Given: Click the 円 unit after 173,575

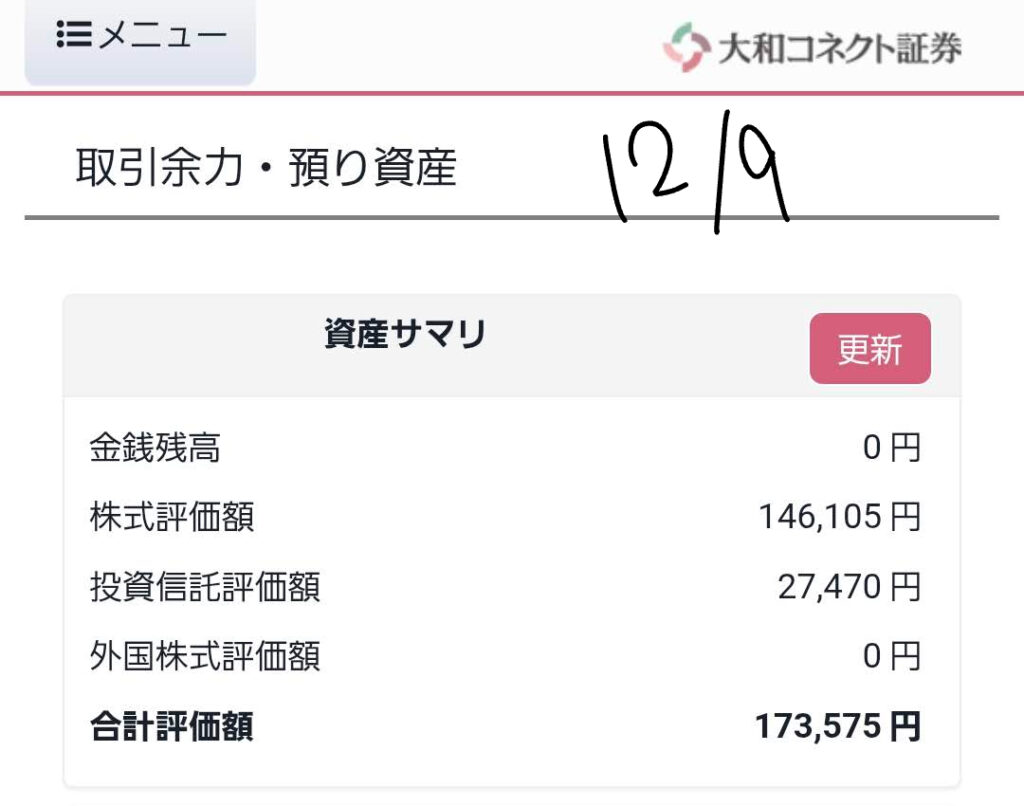Looking at the screenshot, I should tap(905, 727).
